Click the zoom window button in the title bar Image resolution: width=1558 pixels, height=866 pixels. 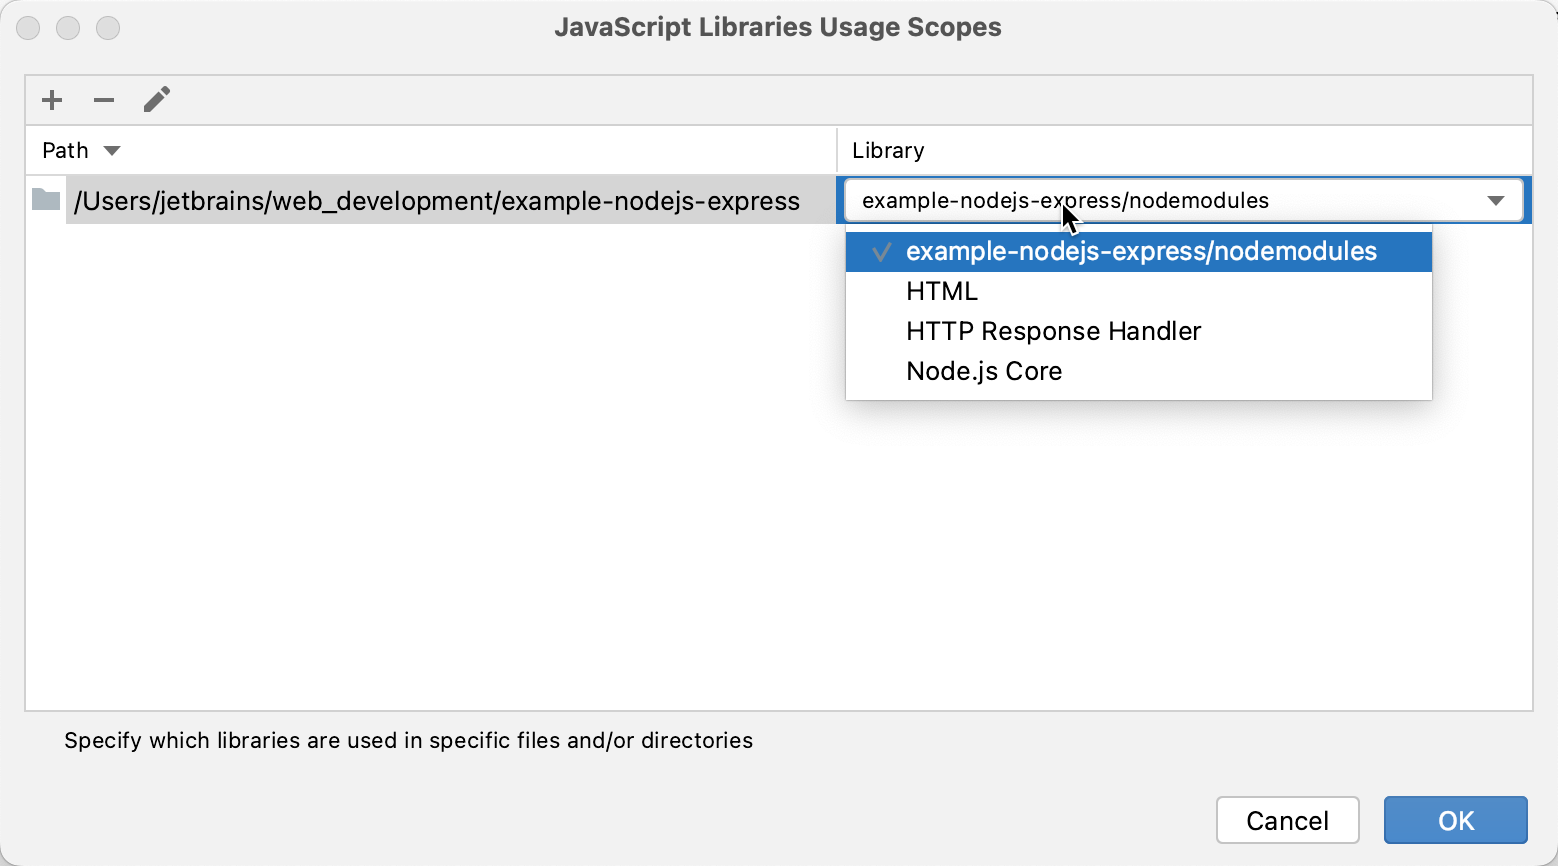tap(108, 28)
